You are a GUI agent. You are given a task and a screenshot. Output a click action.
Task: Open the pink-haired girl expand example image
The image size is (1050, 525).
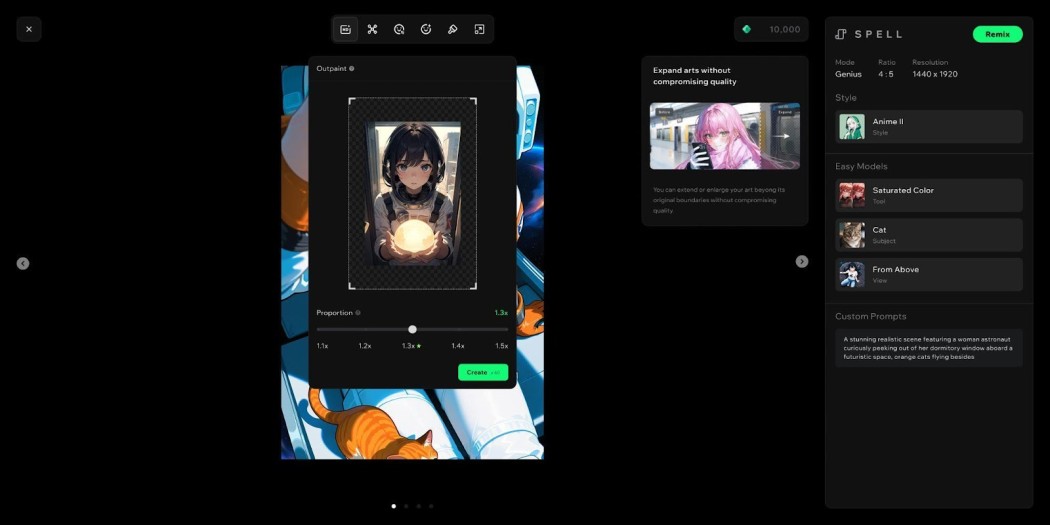(x=725, y=136)
